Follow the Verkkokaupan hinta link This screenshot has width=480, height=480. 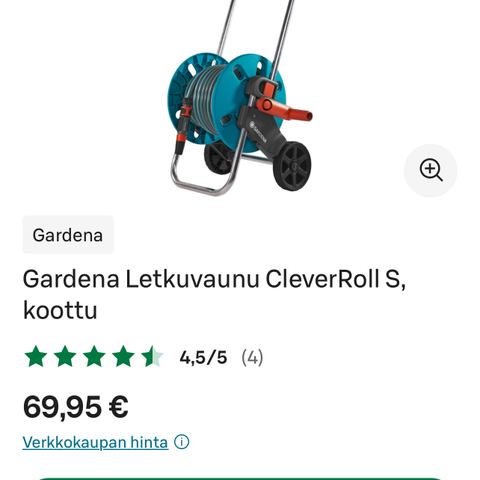tap(95, 442)
